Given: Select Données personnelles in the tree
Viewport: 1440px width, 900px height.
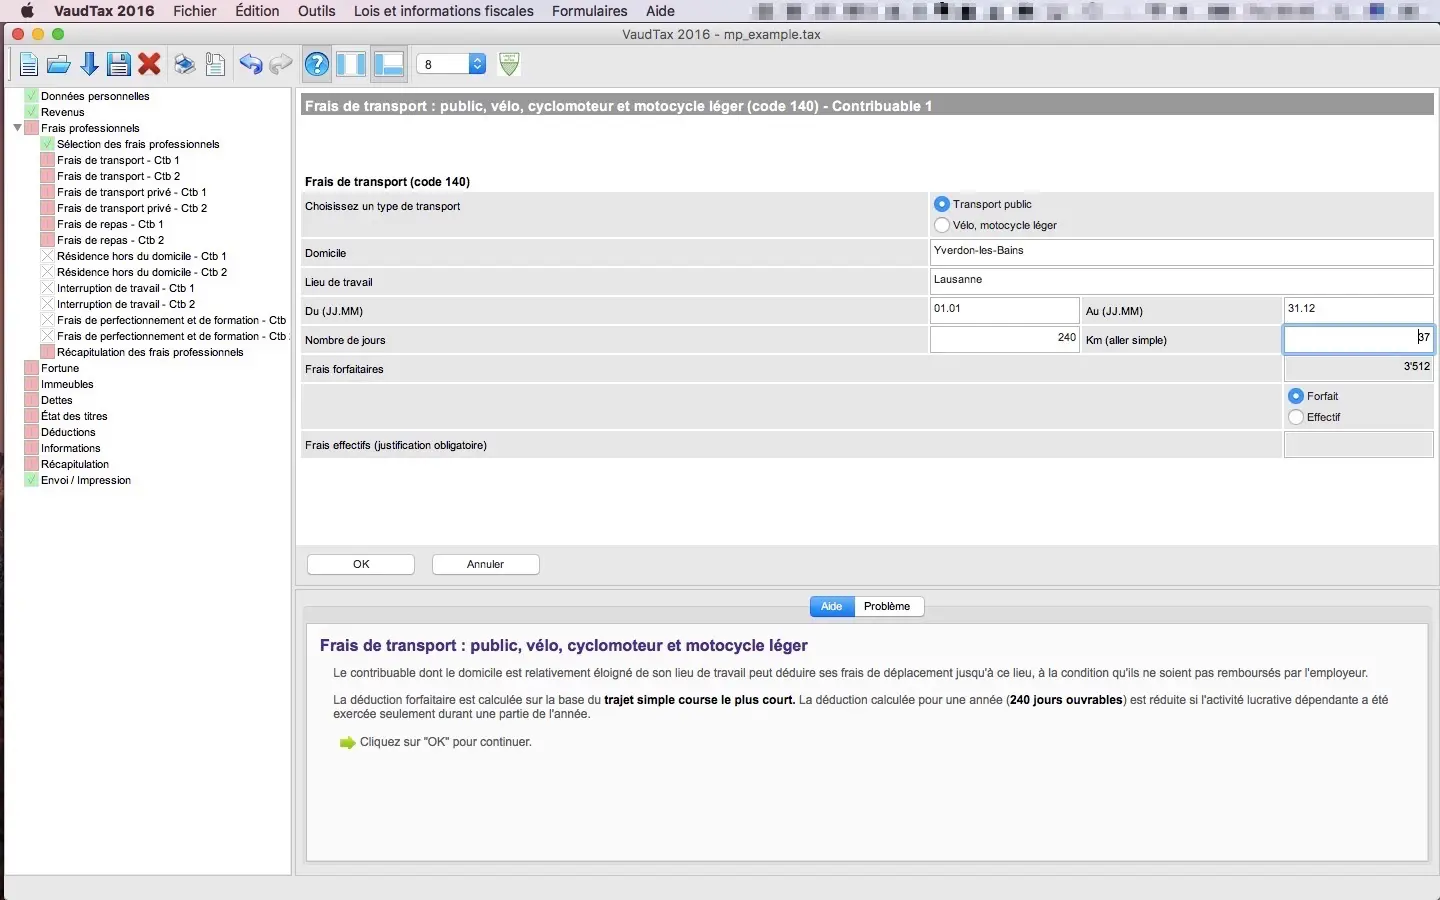Looking at the screenshot, I should click(95, 96).
